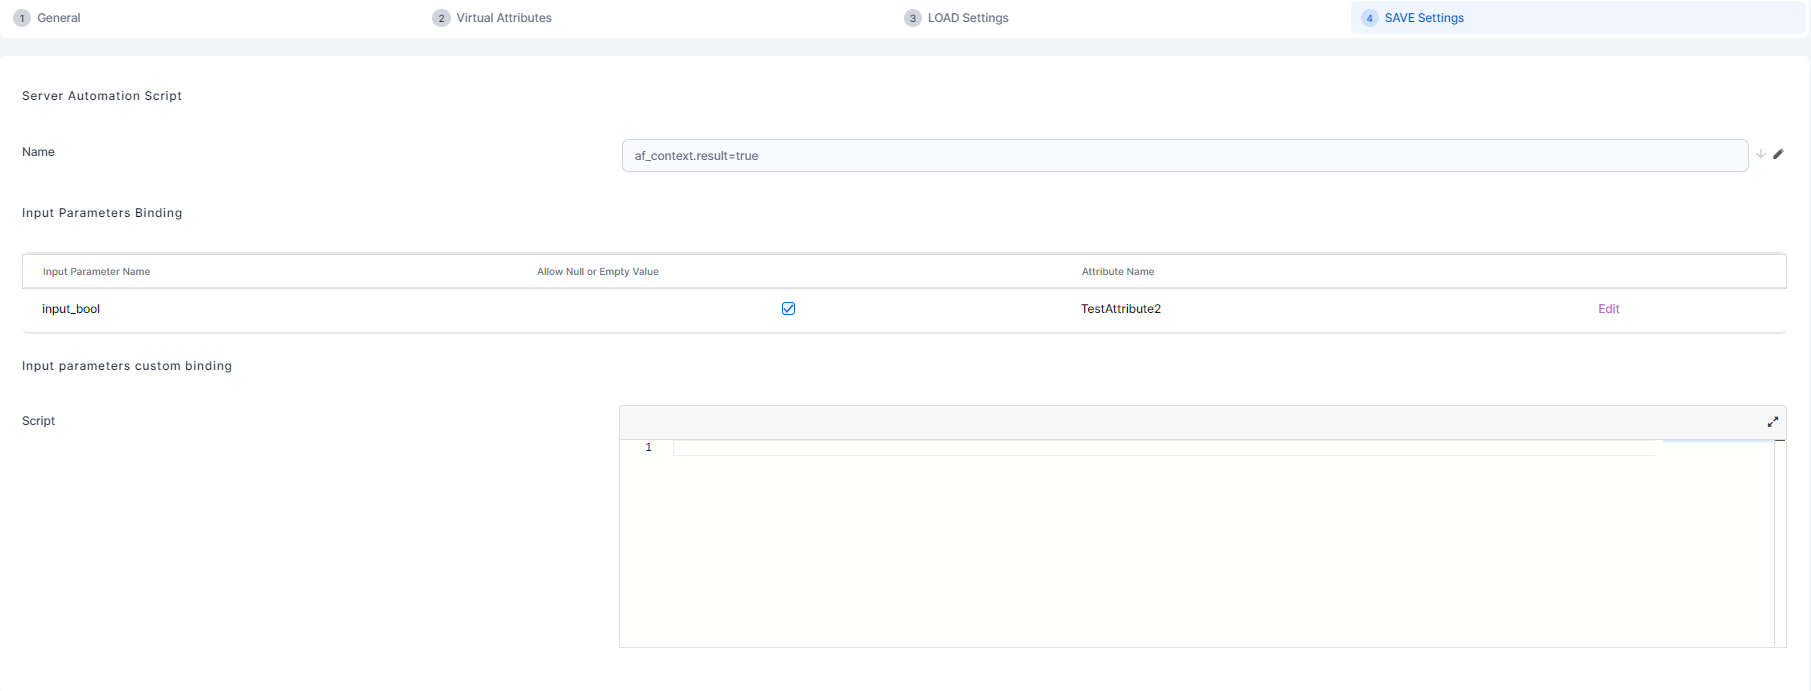Click the step 1 number badge for General
1811x691 pixels.
coord(22,18)
